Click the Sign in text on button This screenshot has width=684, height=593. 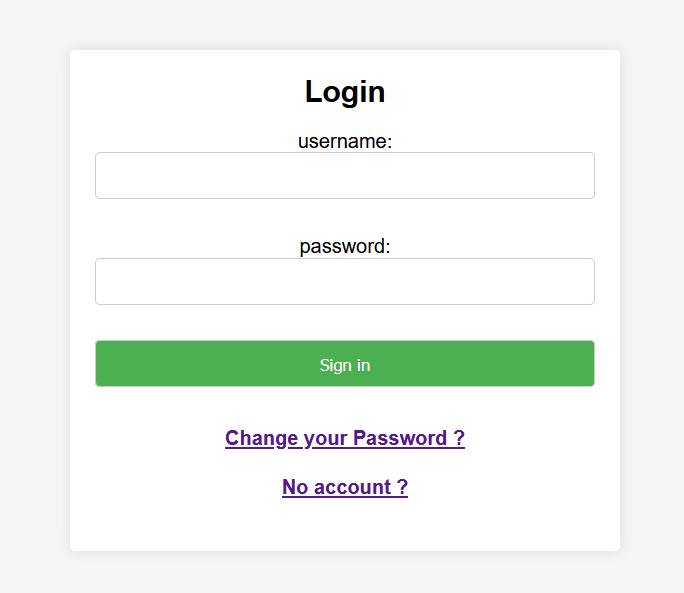click(345, 365)
